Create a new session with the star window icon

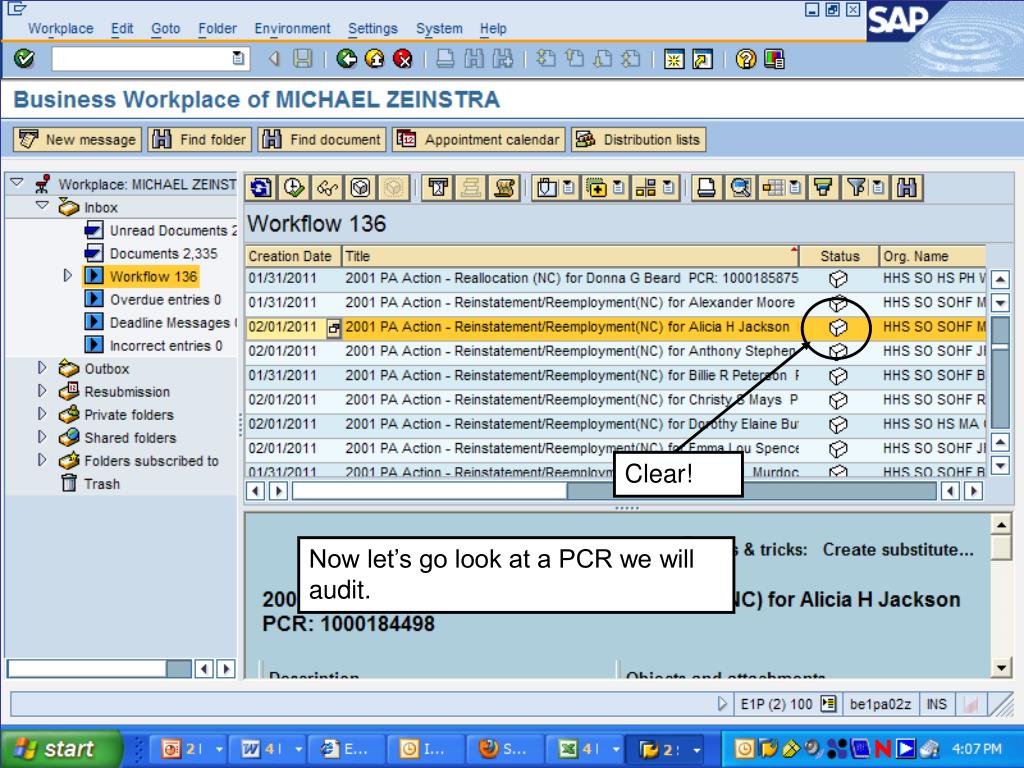coord(674,59)
